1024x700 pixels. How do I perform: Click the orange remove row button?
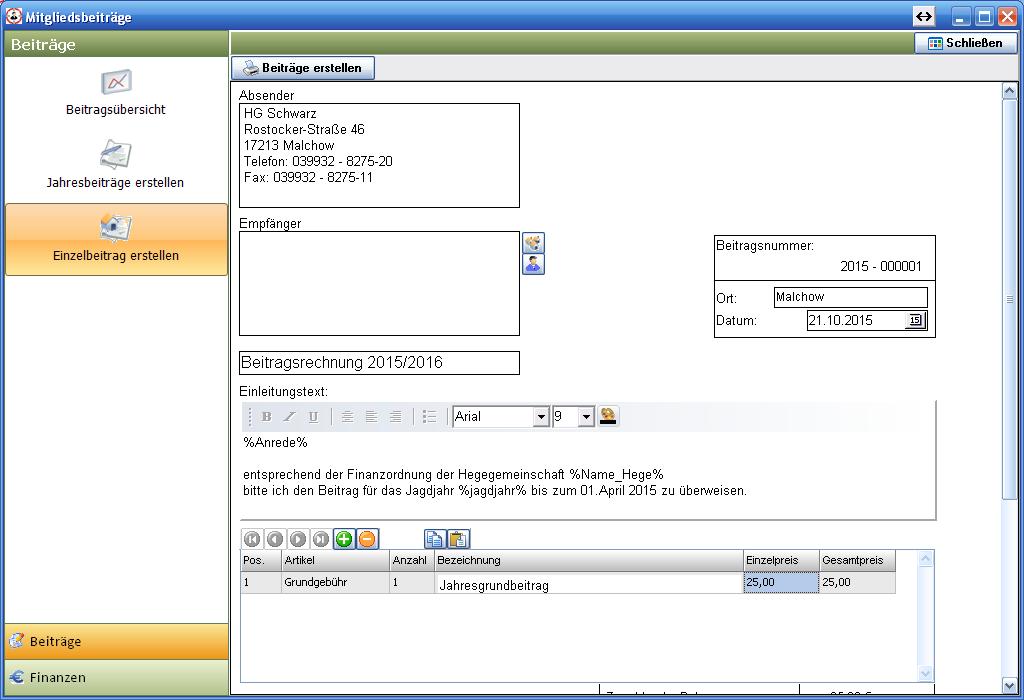[367, 539]
